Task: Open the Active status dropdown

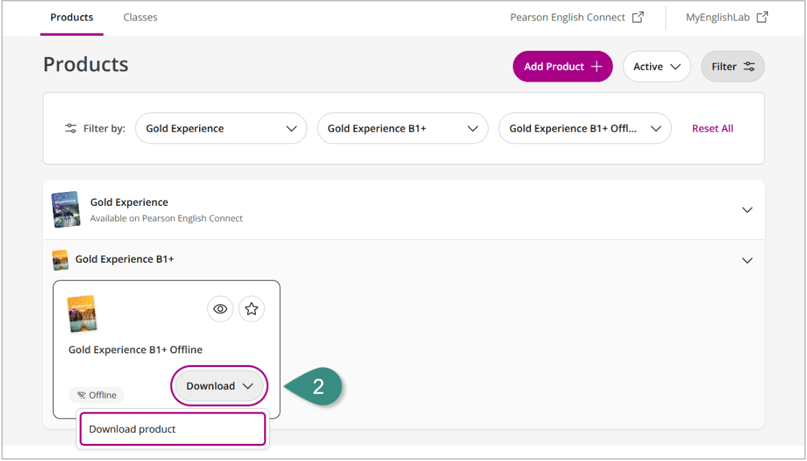Action: (x=657, y=66)
